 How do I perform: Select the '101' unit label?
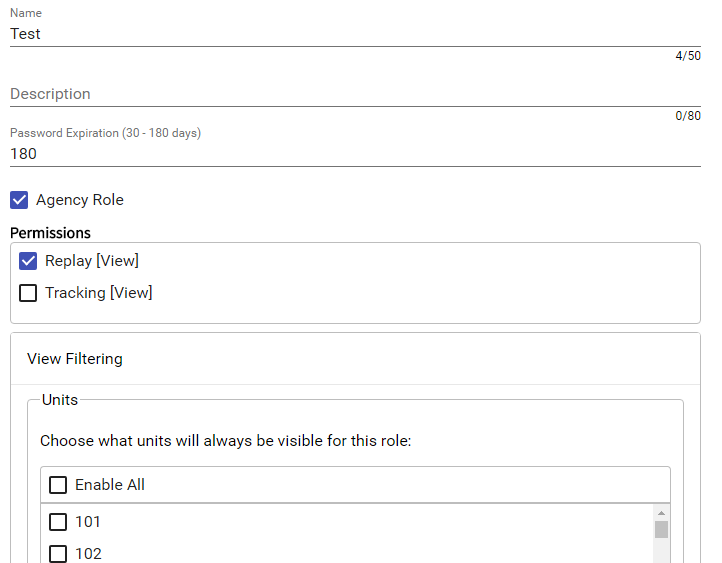[88, 522]
